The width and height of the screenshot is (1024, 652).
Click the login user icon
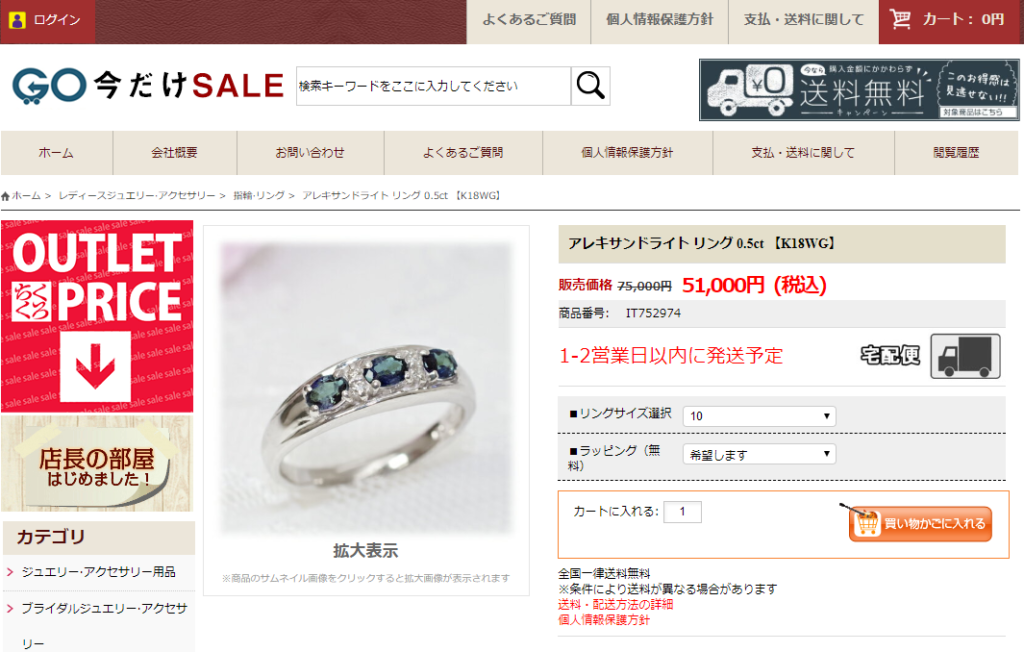coord(17,20)
